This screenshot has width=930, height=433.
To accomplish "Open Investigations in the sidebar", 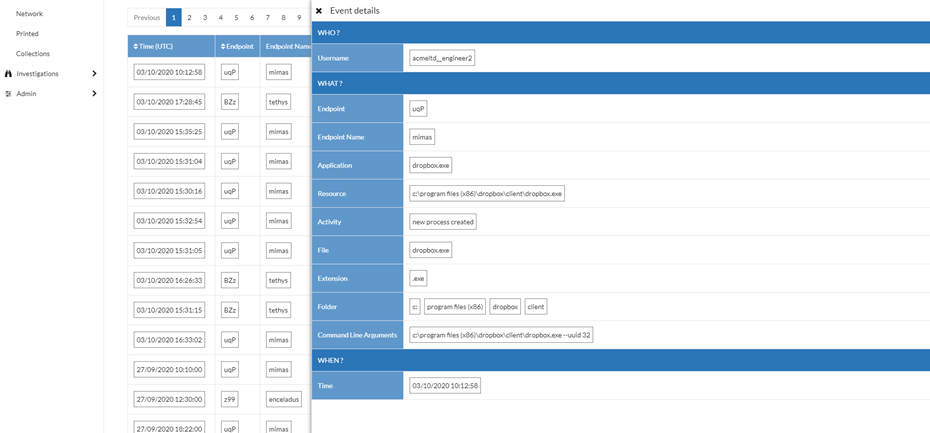I will click(37, 74).
